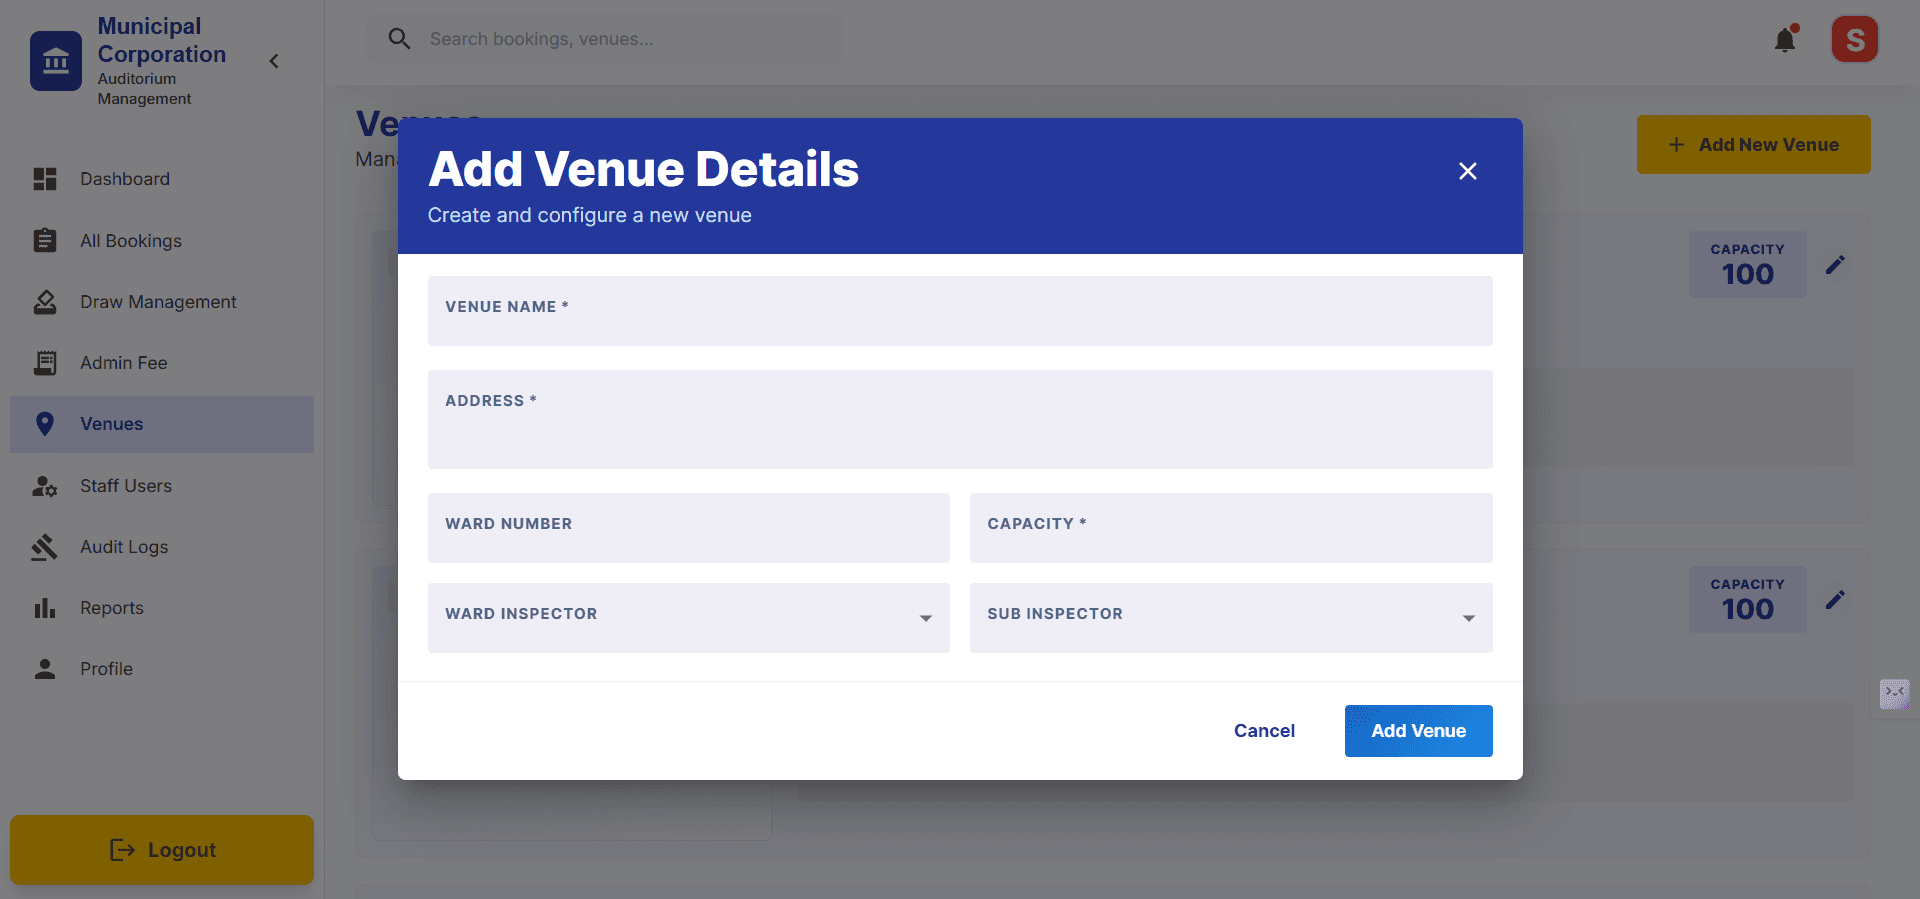Click the Audit Logs gavel icon
This screenshot has width=1920, height=899.
[x=44, y=547]
